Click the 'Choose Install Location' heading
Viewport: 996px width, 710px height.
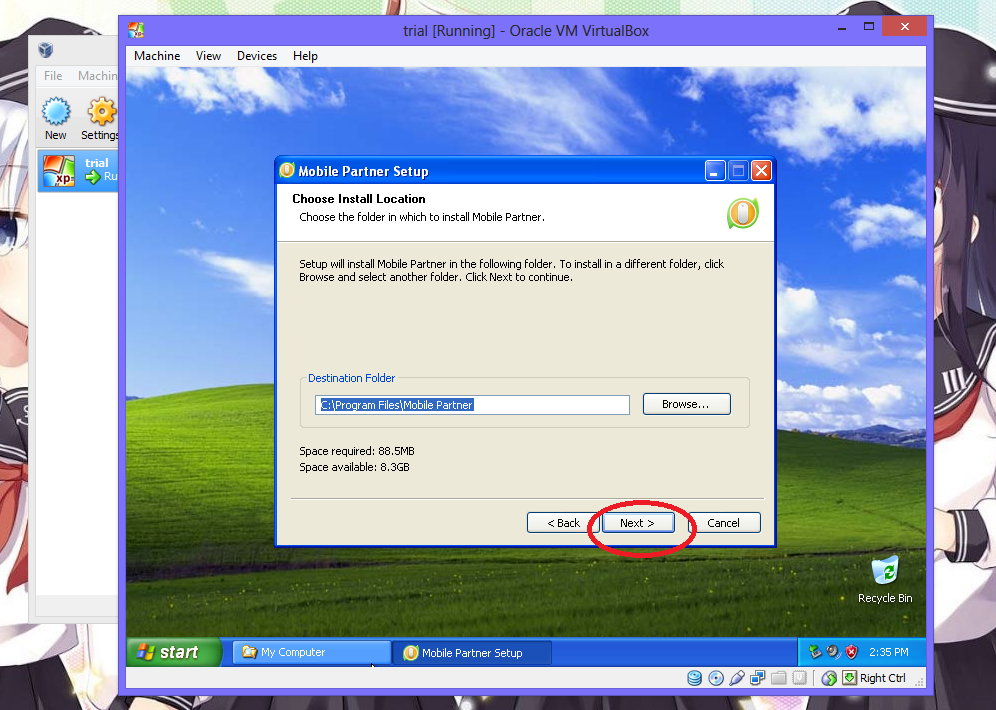point(359,199)
